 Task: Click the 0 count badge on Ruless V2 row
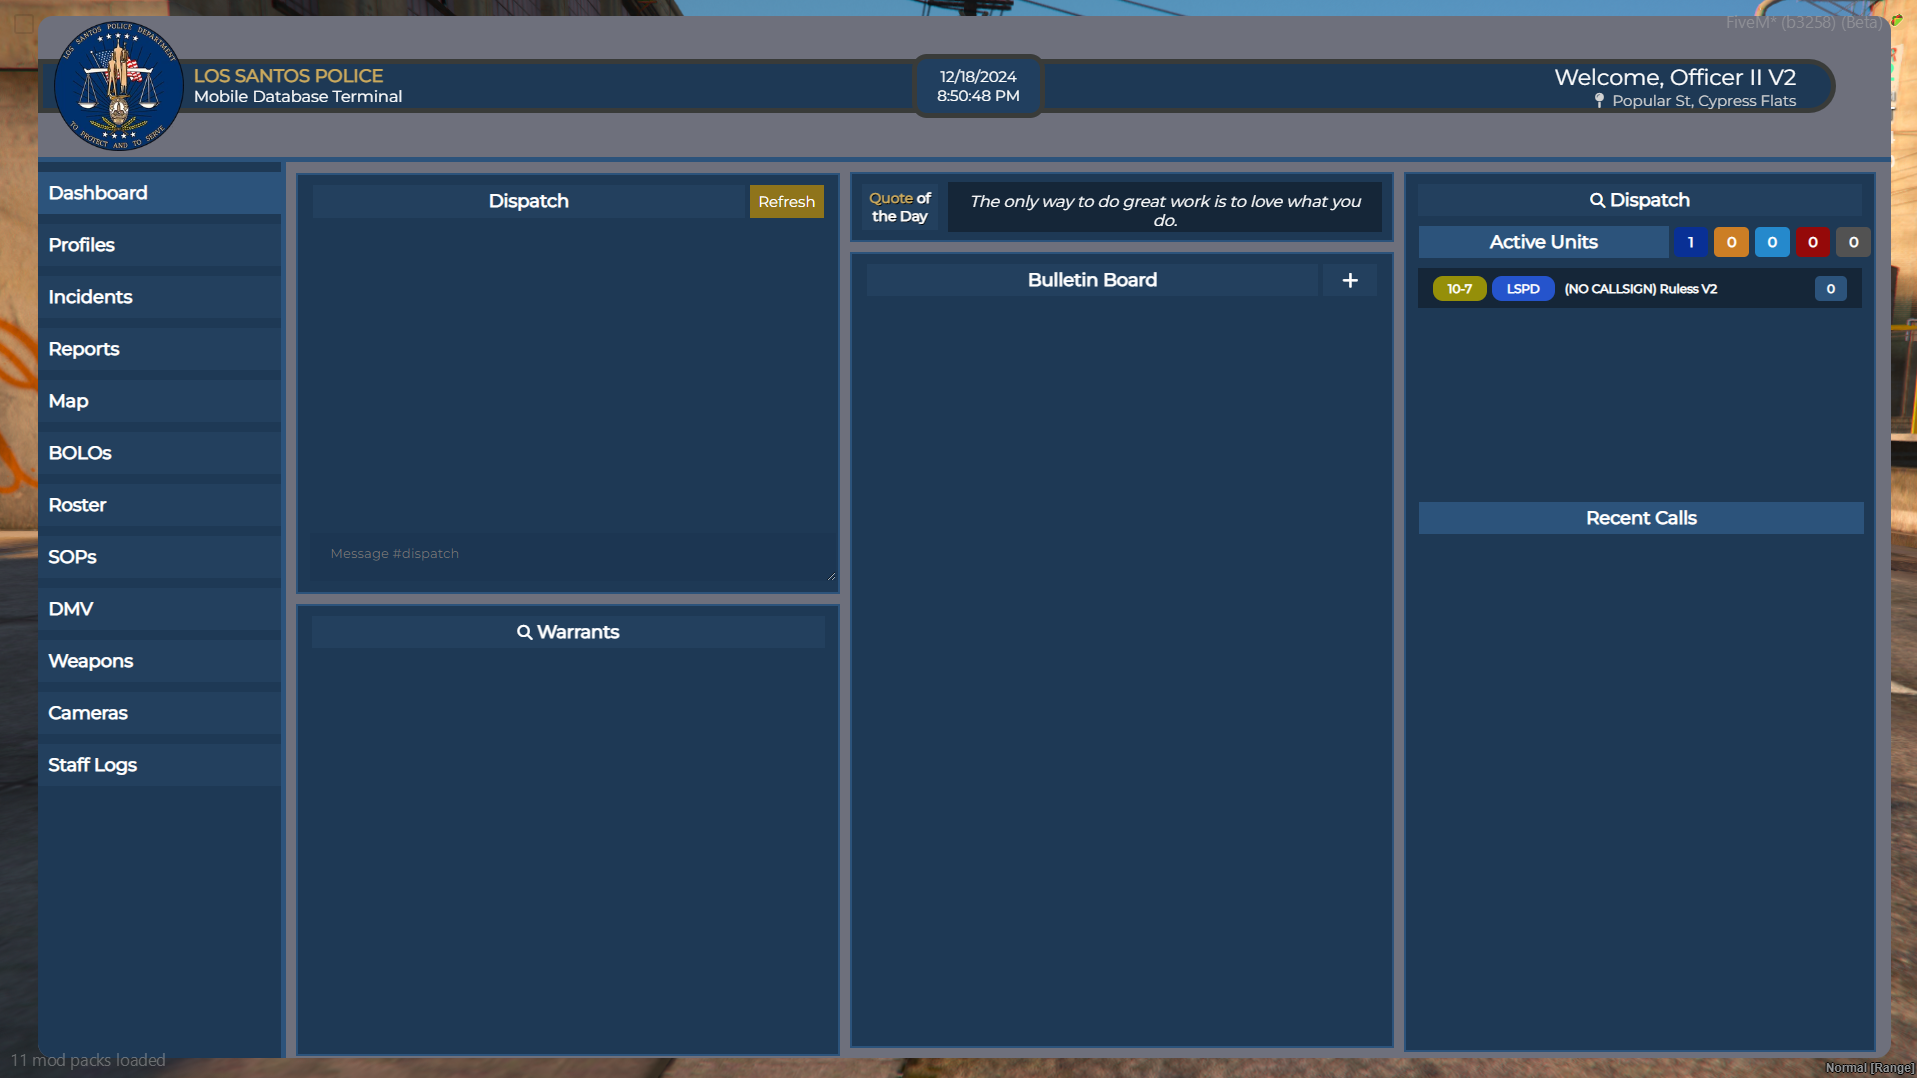point(1830,289)
